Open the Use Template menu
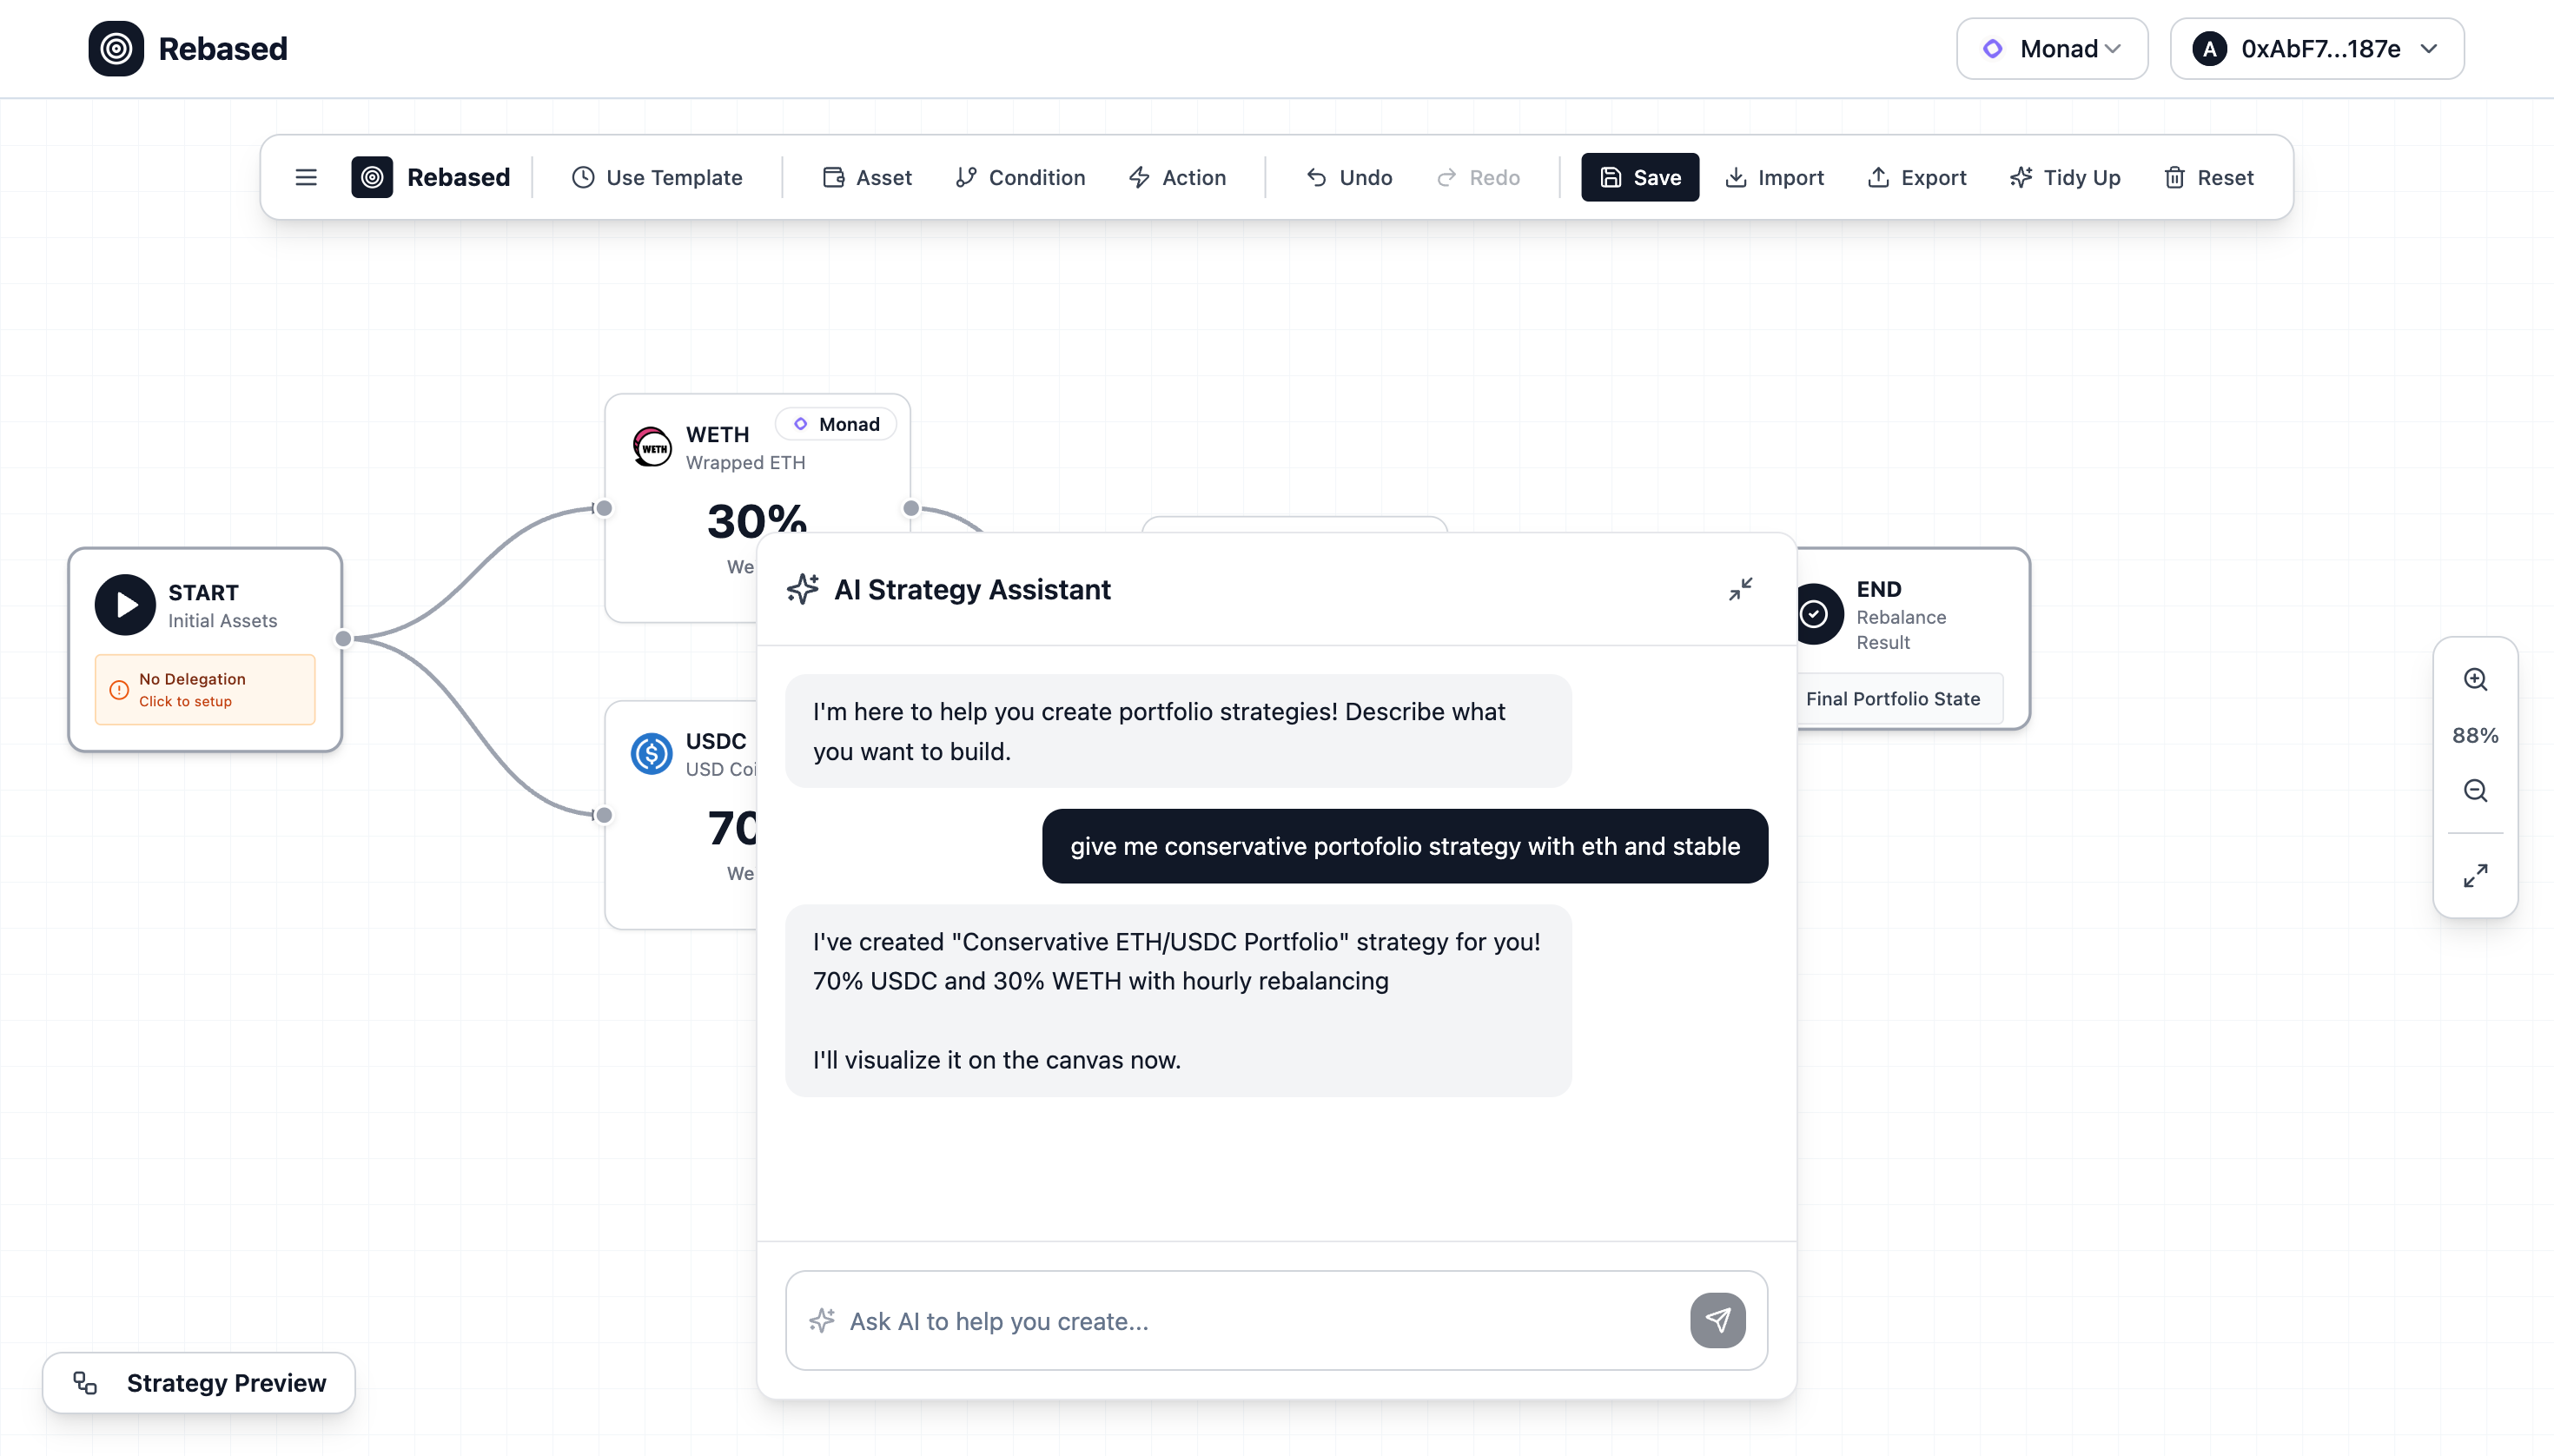Image resolution: width=2554 pixels, height=1456 pixels. tap(657, 177)
